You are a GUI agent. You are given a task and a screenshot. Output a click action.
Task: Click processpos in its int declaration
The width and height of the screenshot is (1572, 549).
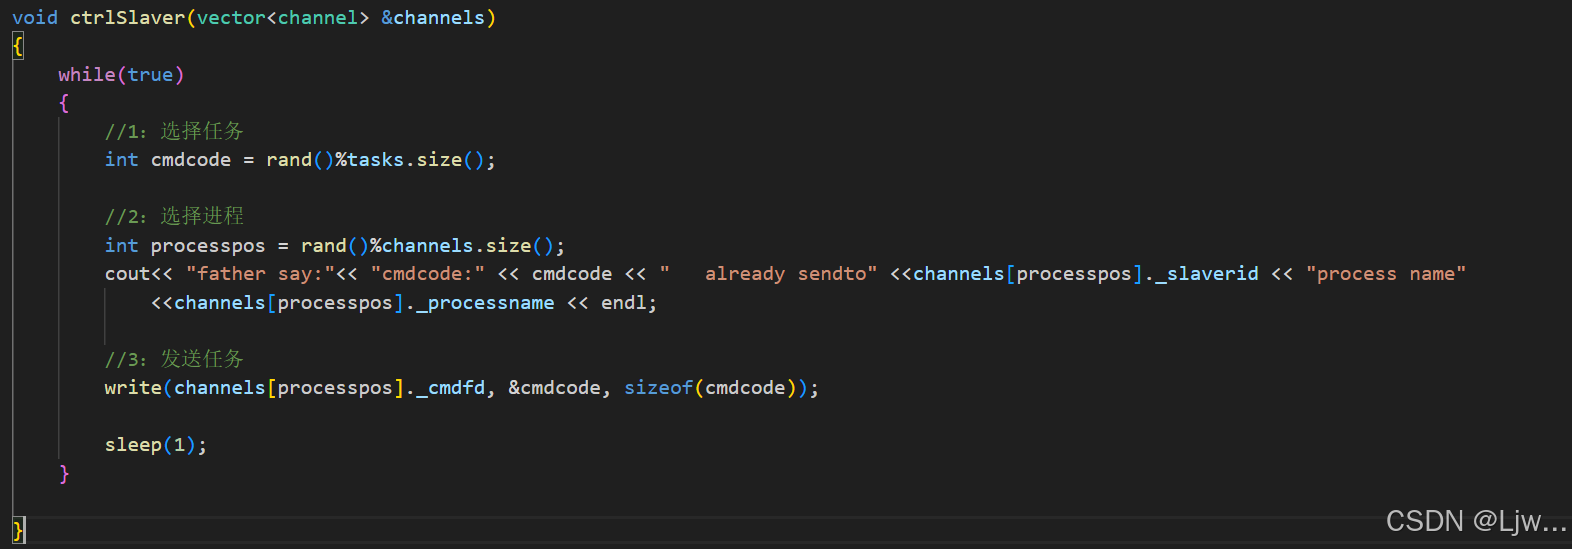click(x=208, y=246)
